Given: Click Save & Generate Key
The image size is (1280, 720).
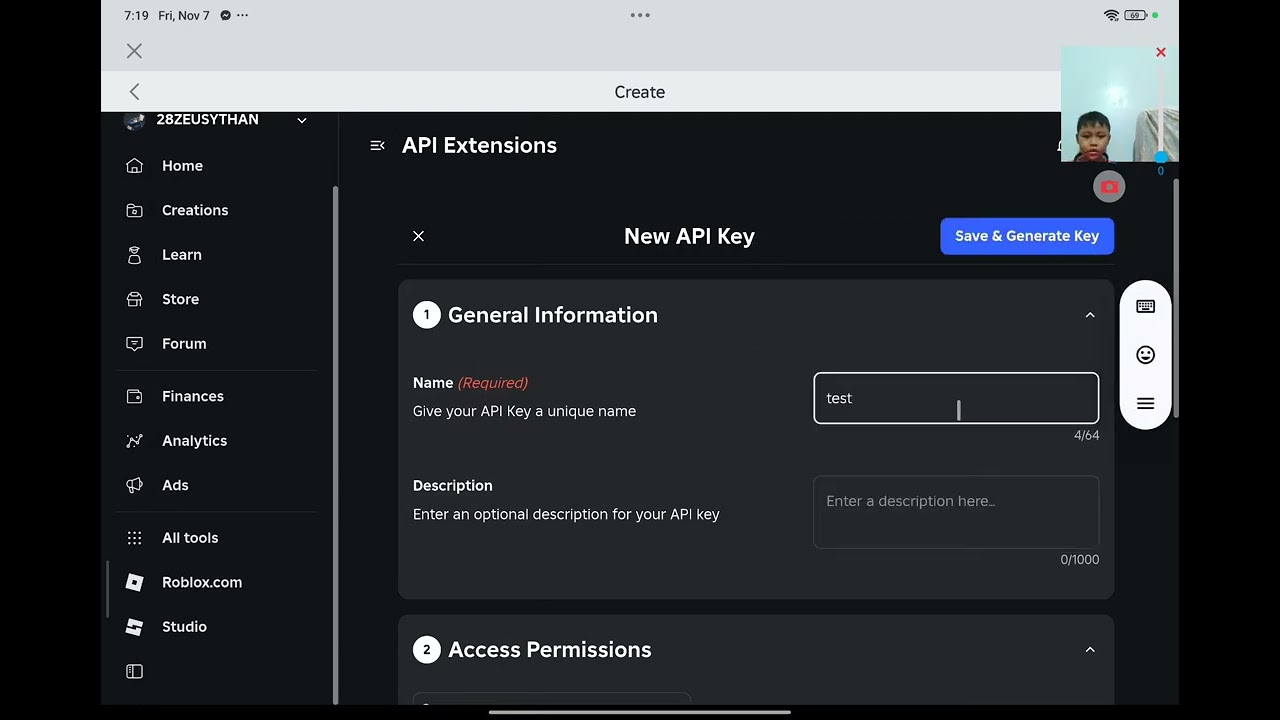Looking at the screenshot, I should (1027, 236).
